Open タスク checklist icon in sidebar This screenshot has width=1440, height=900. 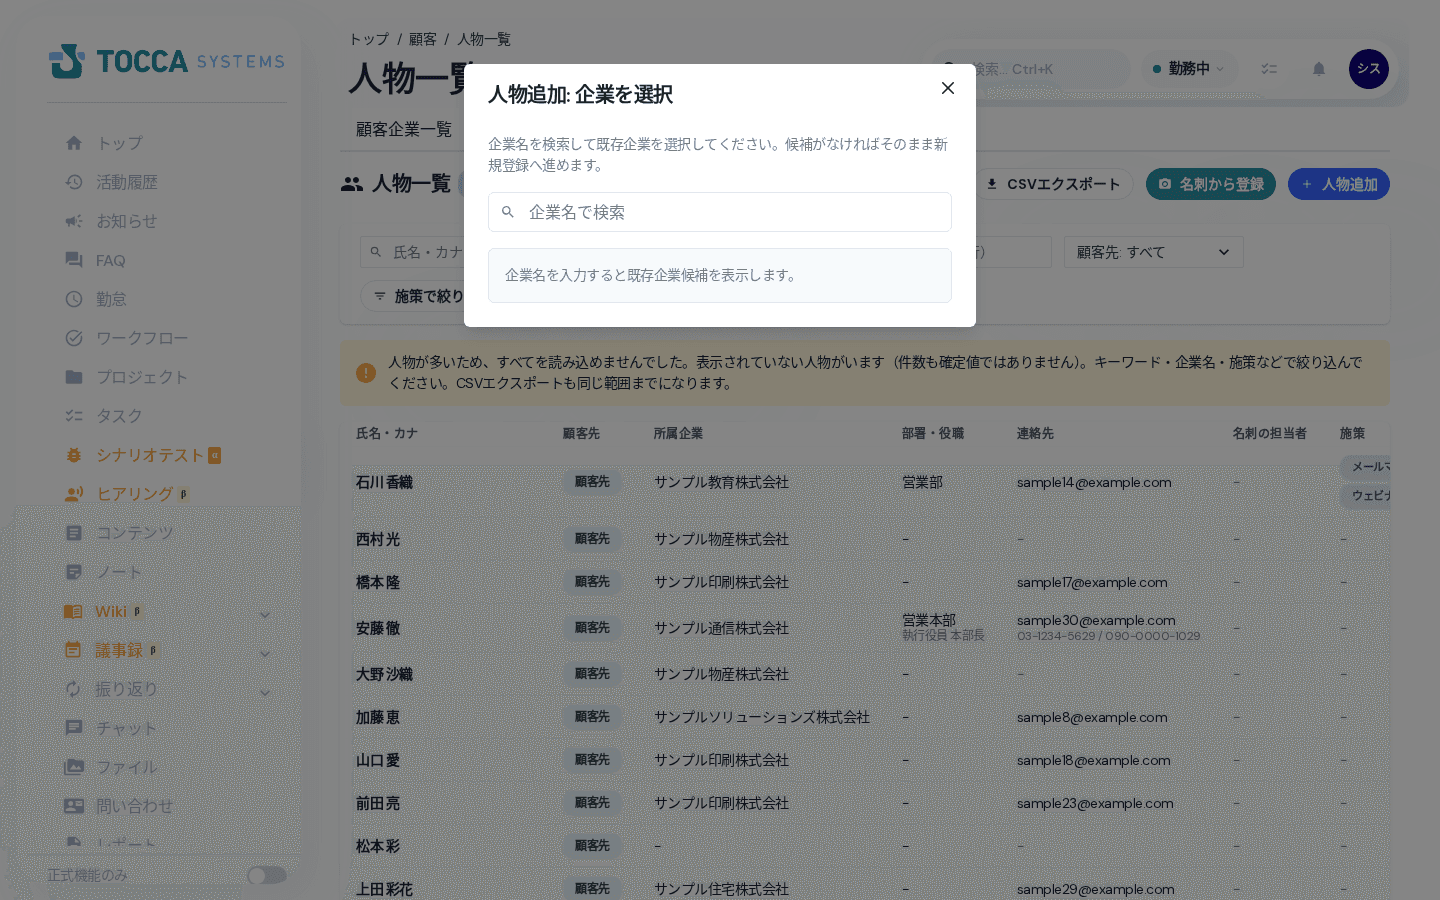74,416
